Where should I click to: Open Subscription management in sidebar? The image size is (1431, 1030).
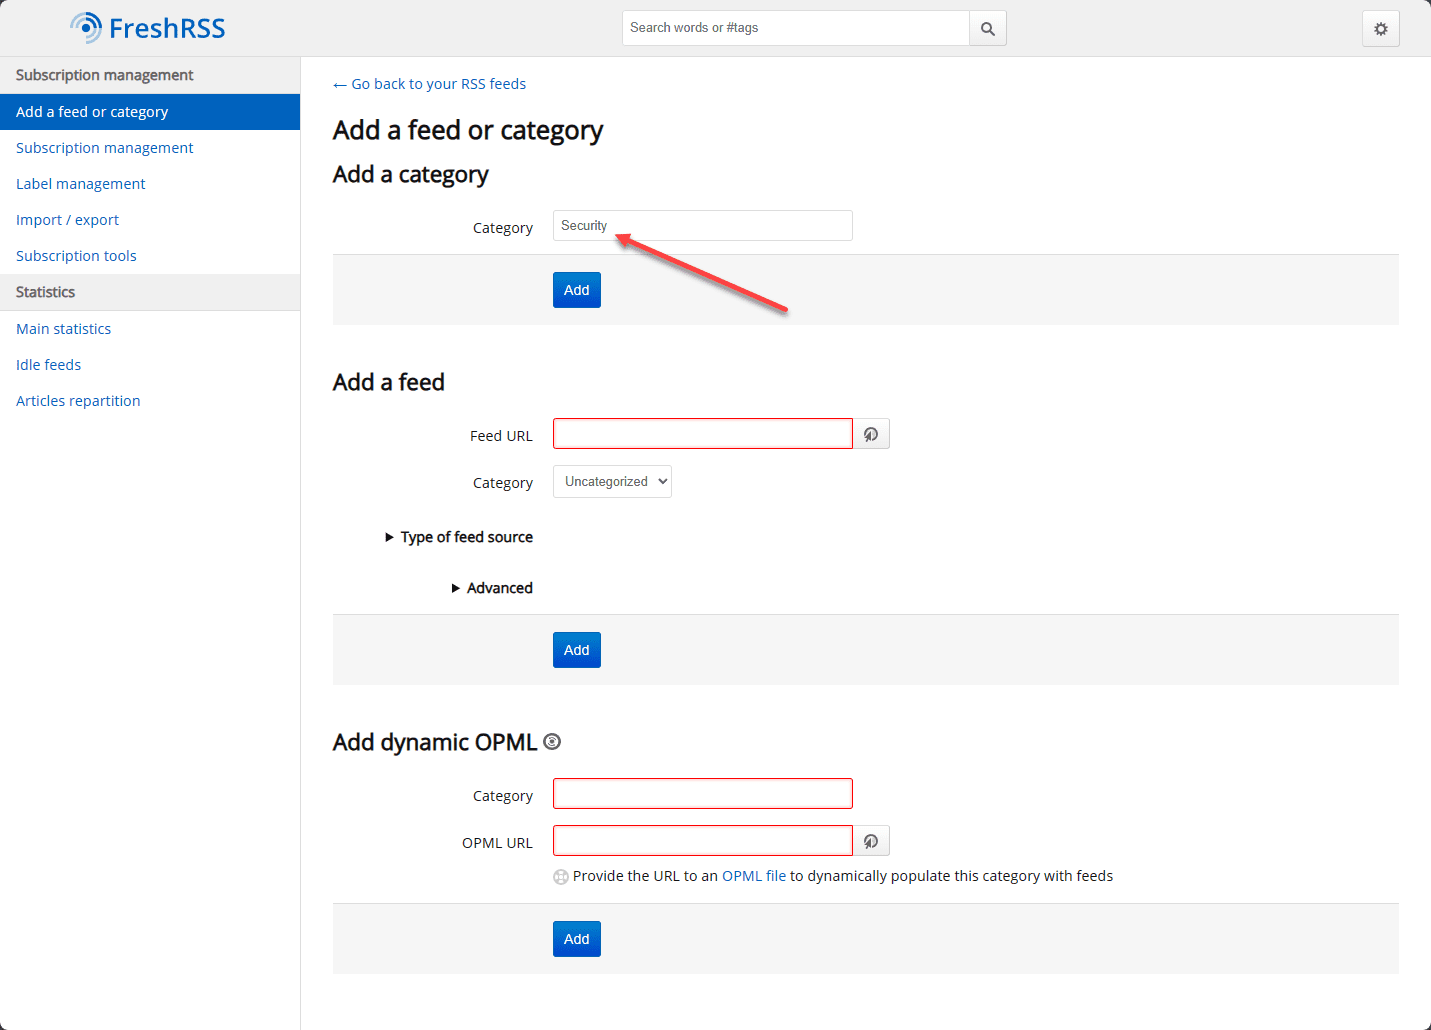105,148
